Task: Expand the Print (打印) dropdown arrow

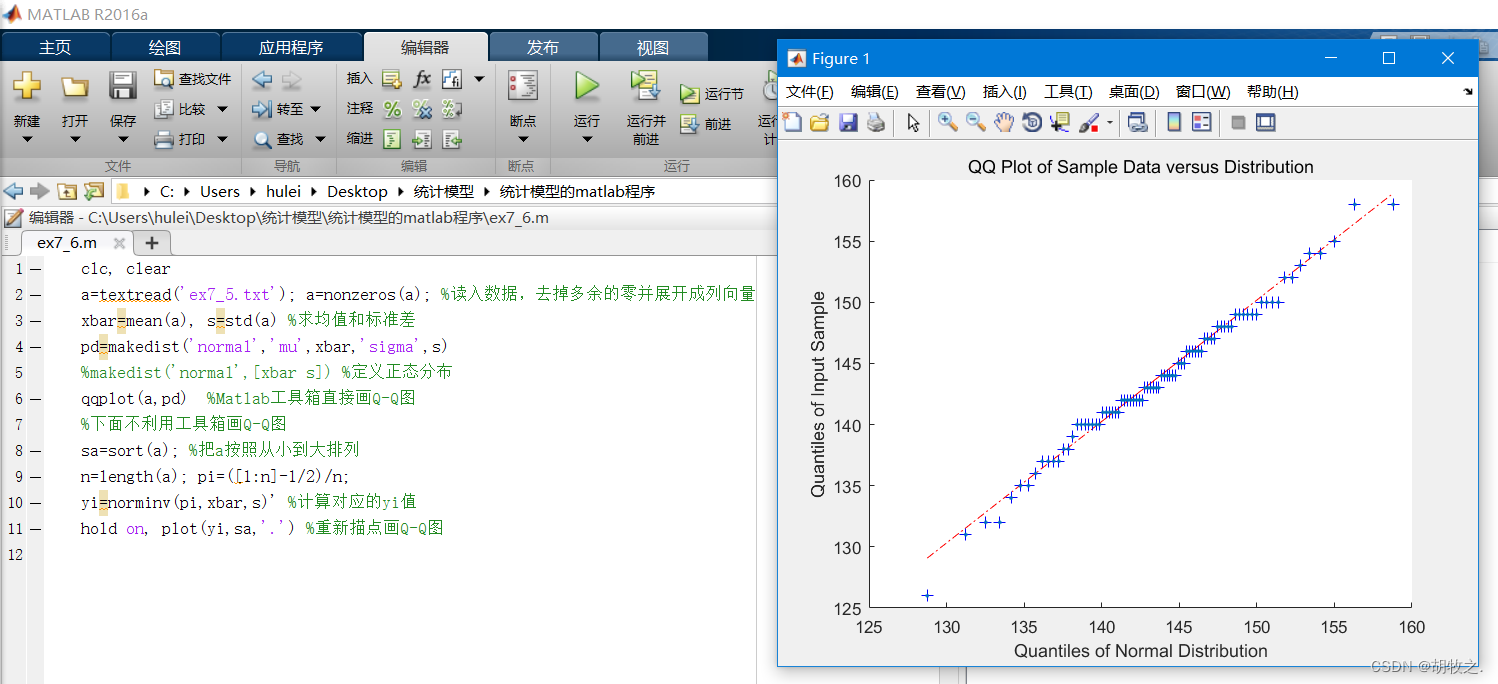Action: (x=222, y=140)
